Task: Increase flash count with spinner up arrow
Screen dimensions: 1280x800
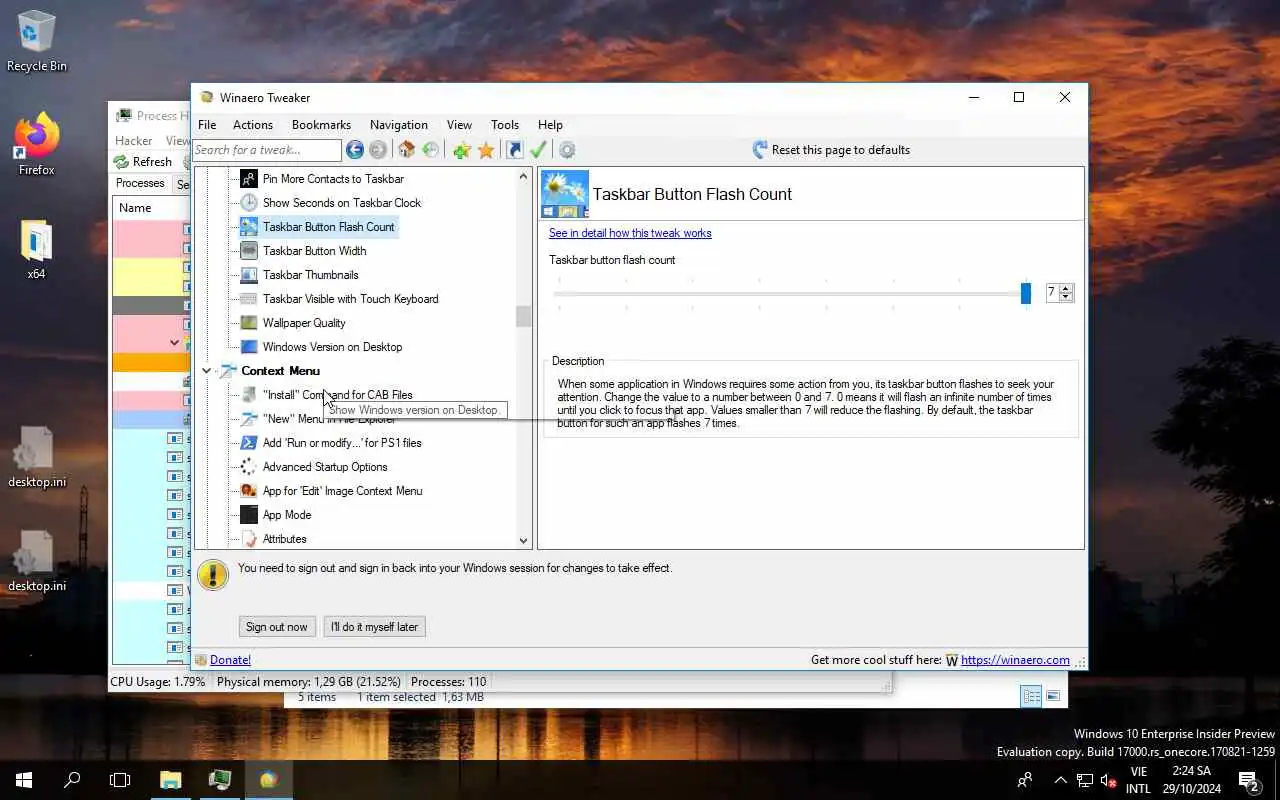Action: (x=1066, y=289)
